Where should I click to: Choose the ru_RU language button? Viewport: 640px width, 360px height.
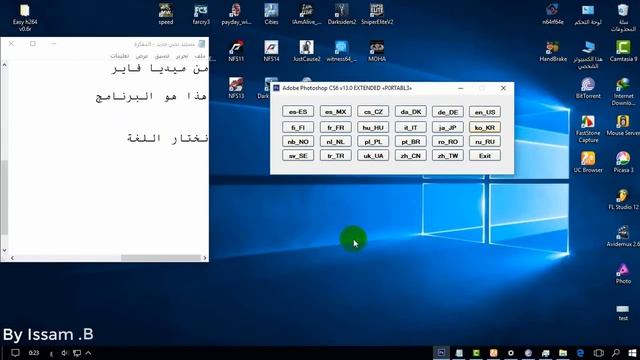tap(485, 142)
